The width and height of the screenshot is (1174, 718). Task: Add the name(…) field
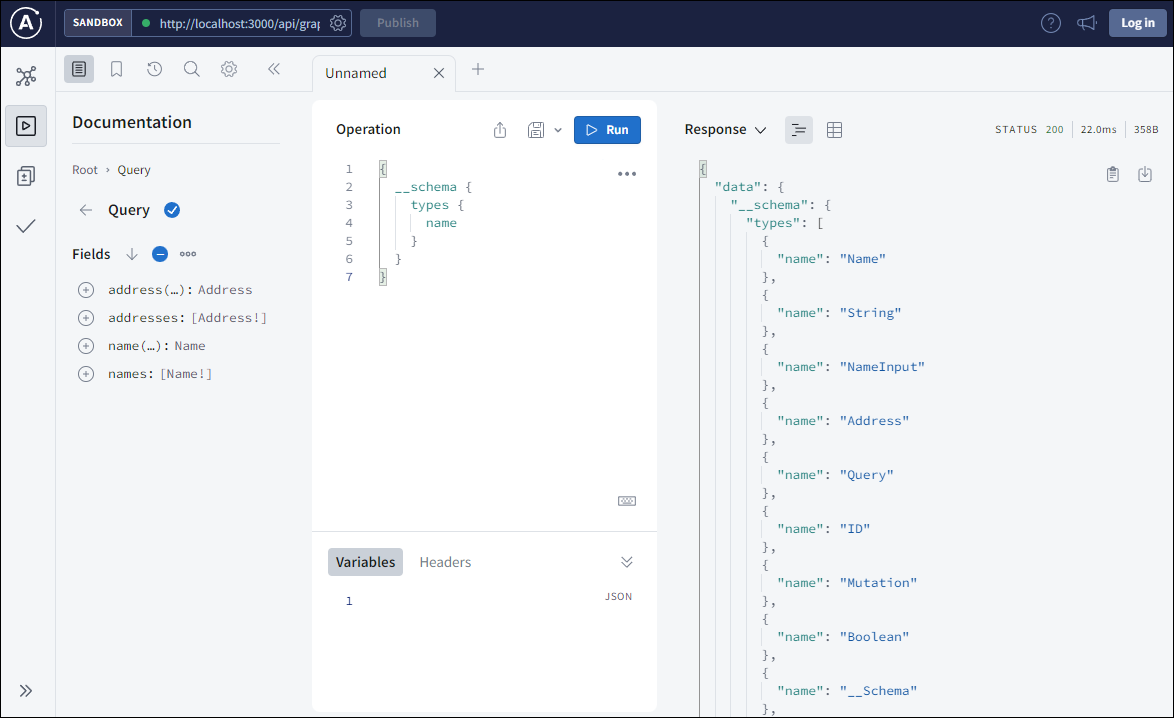[x=86, y=346]
